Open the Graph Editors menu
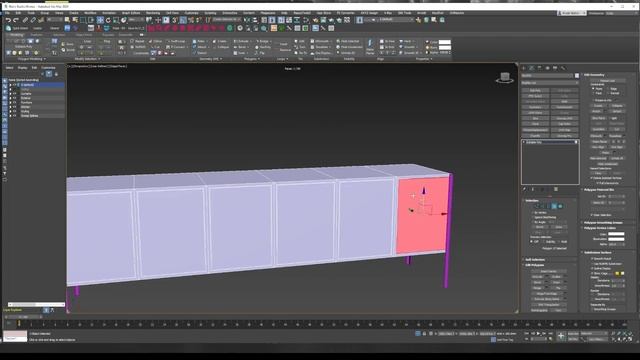 [131, 13]
